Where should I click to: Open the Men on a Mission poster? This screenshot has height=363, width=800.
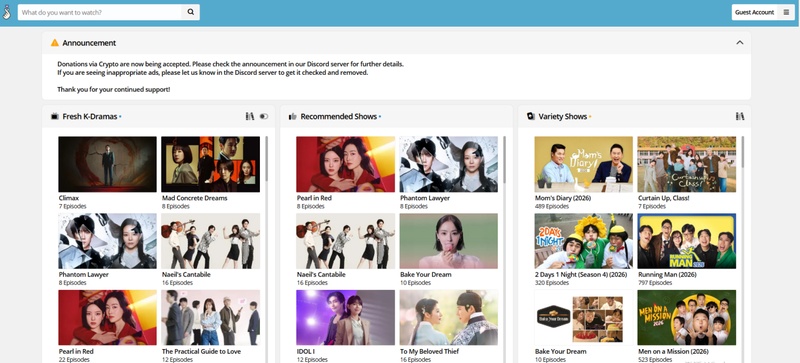687,318
